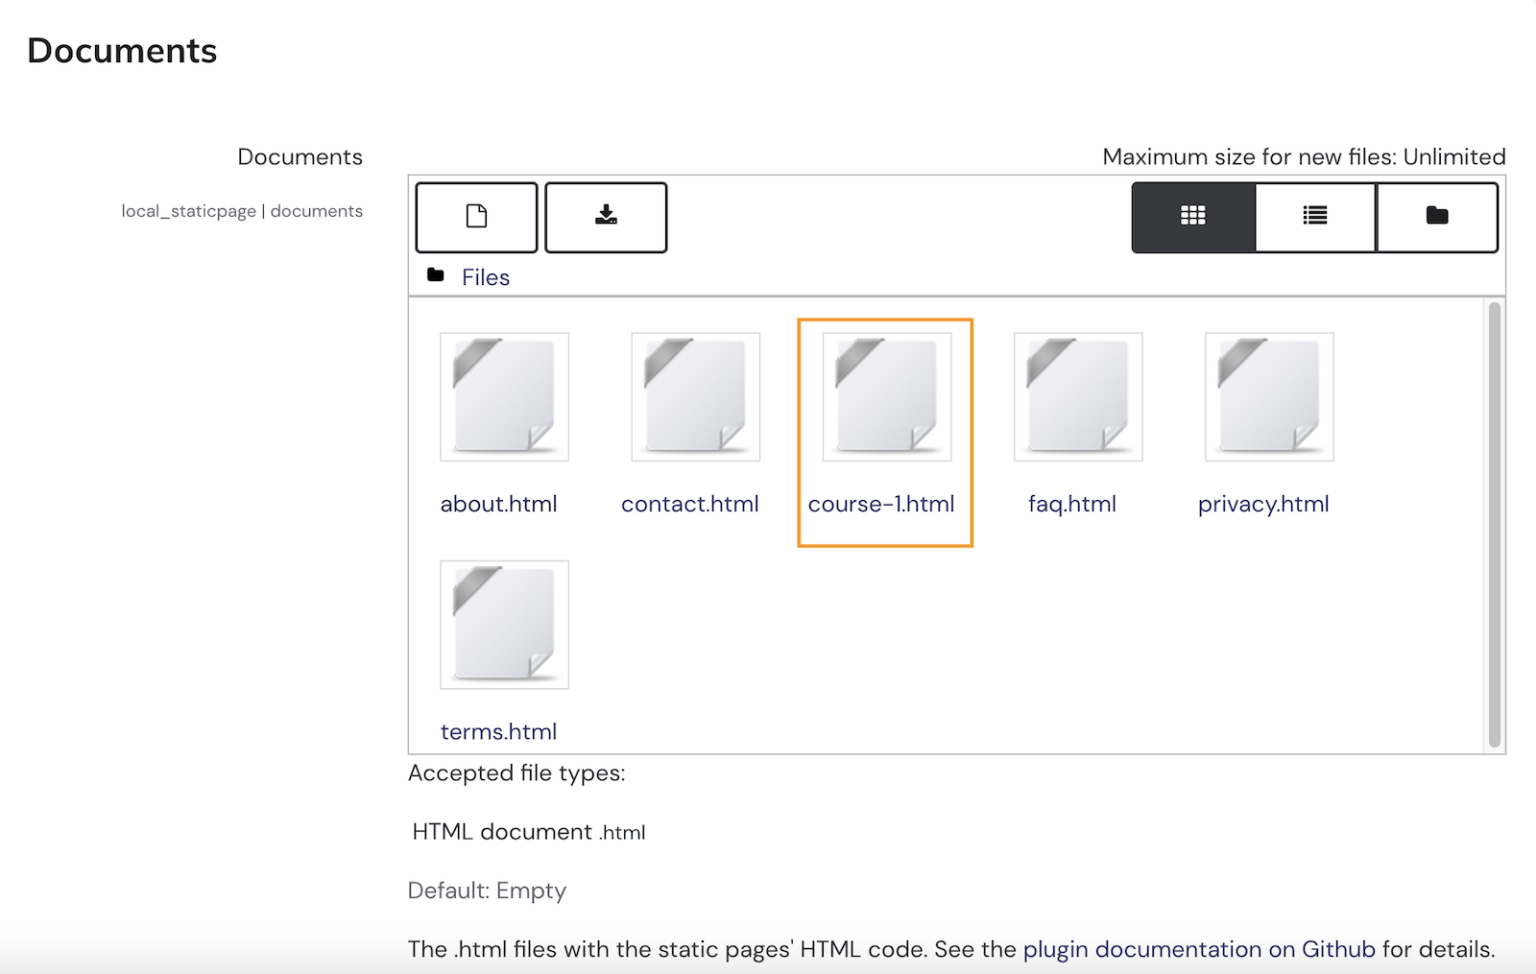Switch to tree display mode

[x=1437, y=217]
